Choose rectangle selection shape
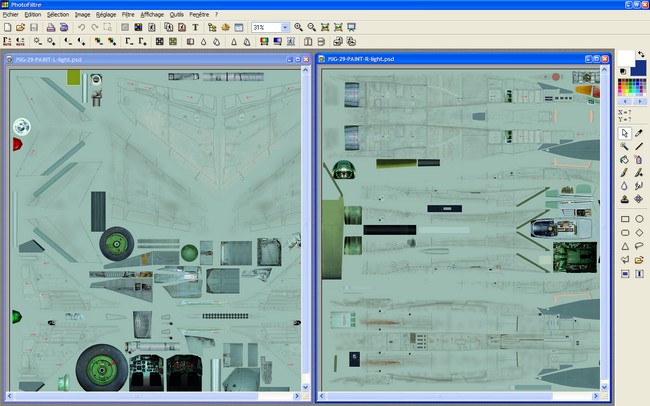 625,219
